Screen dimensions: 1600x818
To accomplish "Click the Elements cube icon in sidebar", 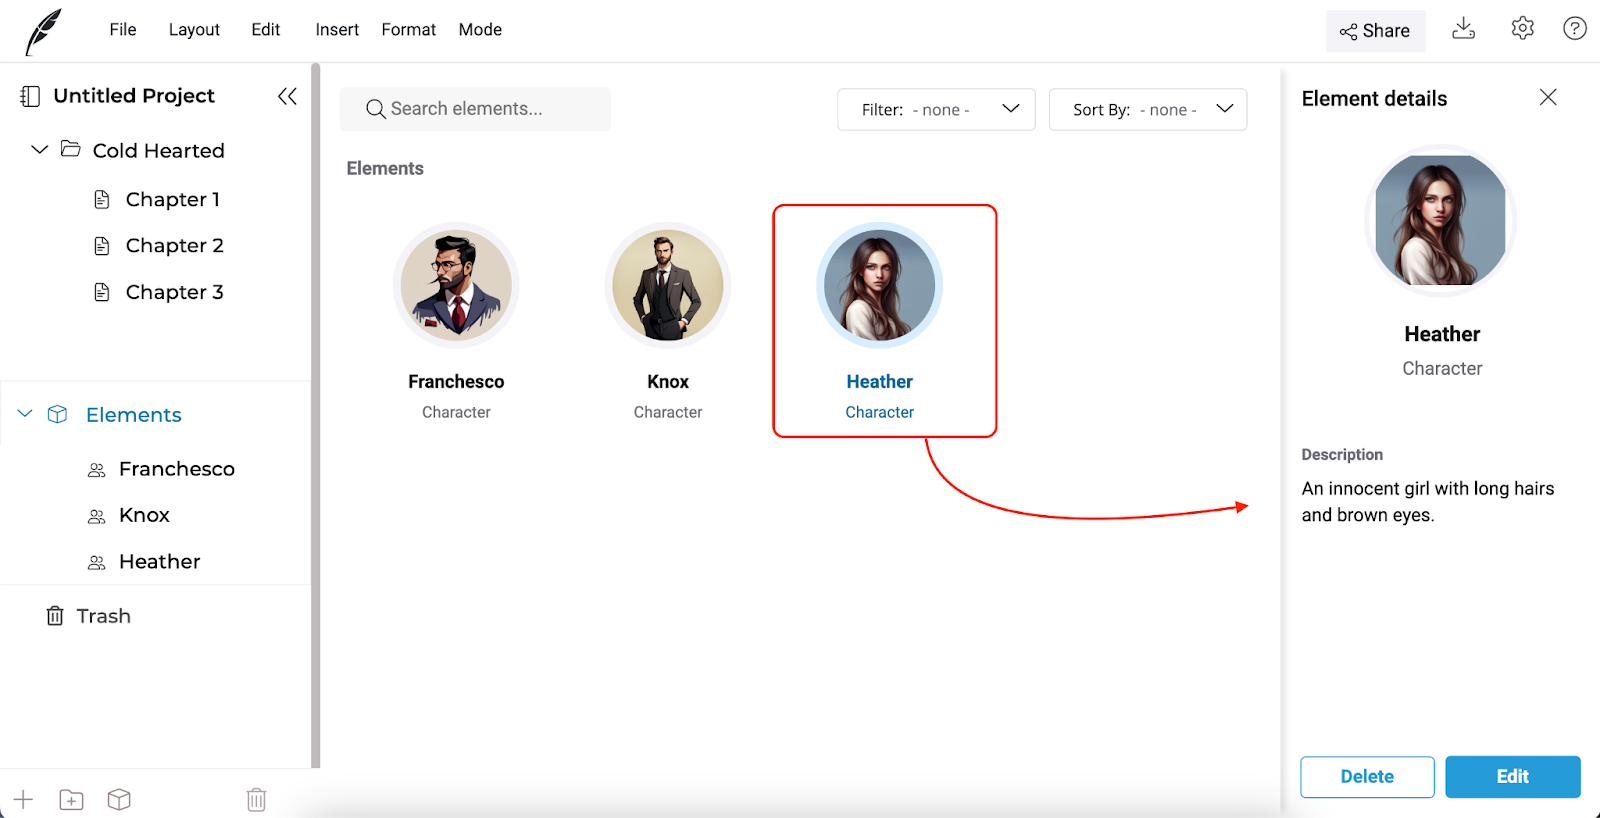I will (x=58, y=414).
